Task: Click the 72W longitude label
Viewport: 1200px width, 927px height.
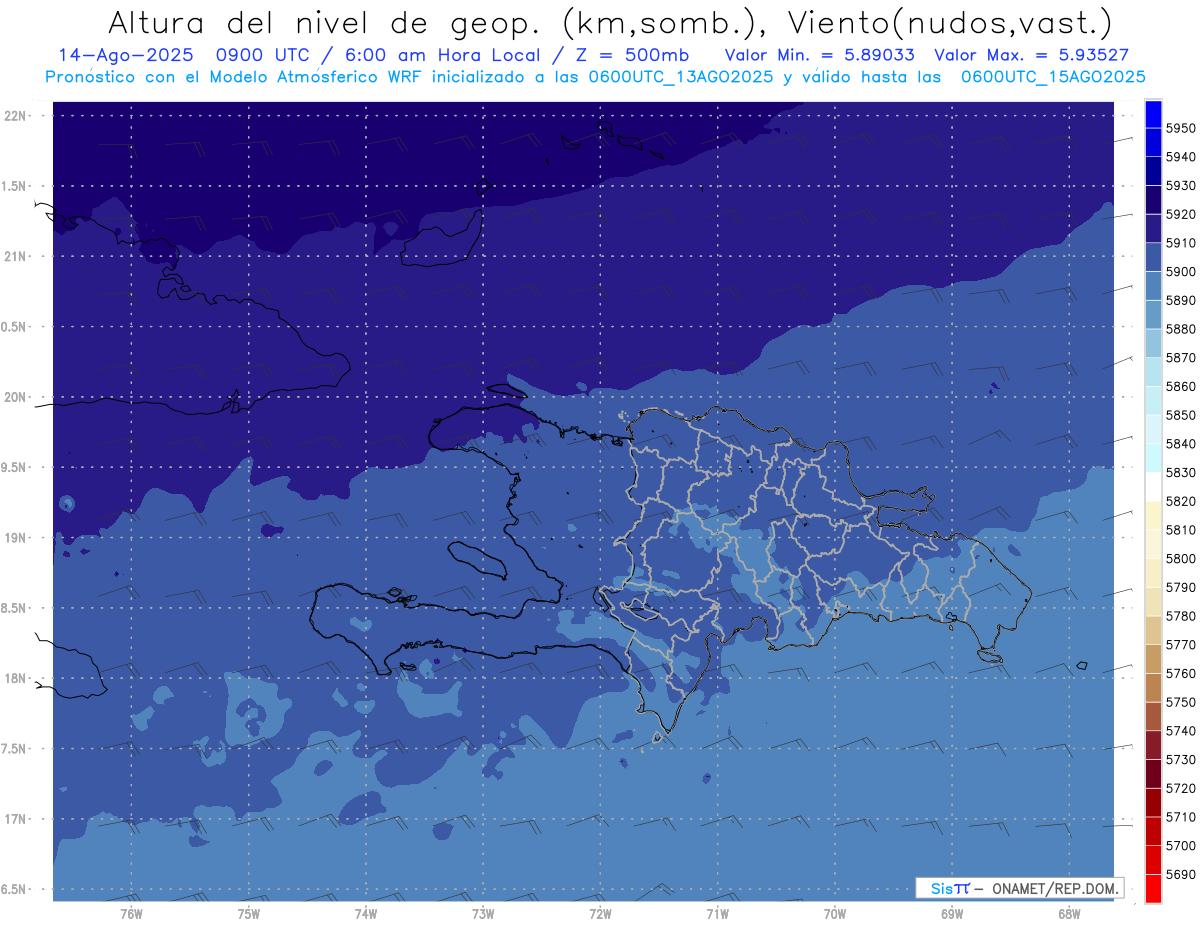Action: tap(600, 914)
